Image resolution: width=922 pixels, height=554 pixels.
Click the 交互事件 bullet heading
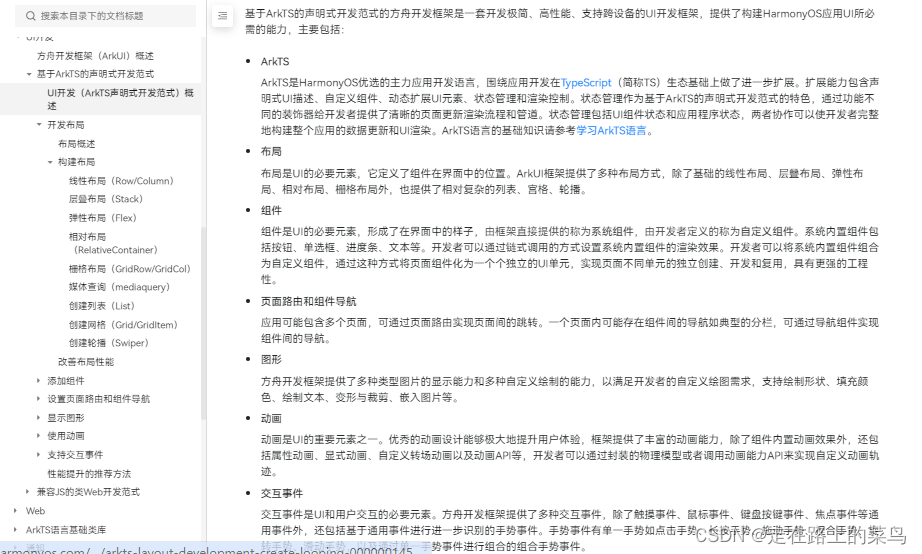pos(282,493)
